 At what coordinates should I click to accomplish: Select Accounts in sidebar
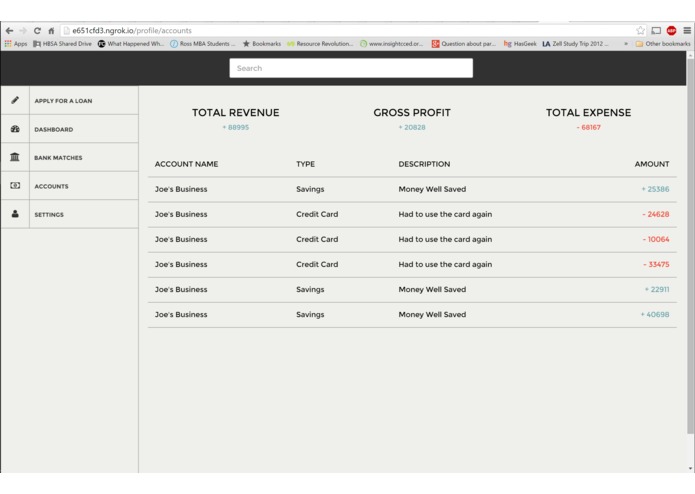point(51,187)
